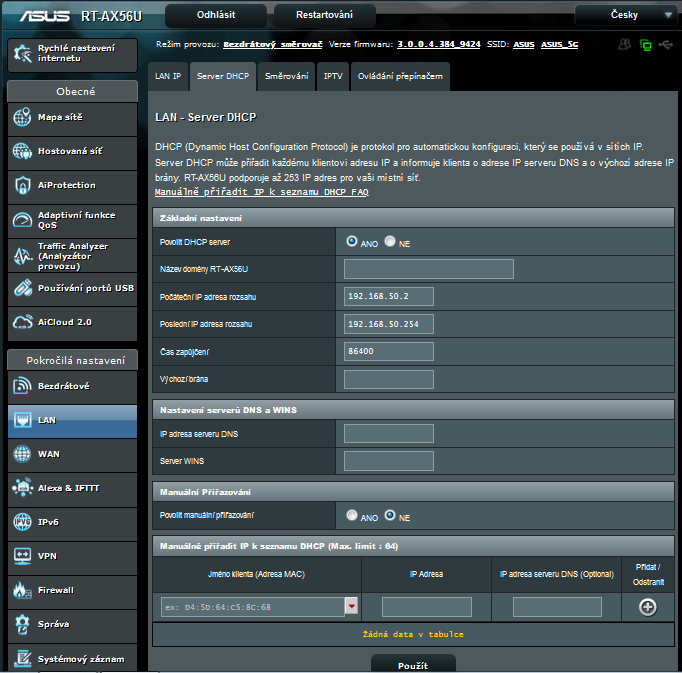This screenshot has width=682, height=673.
Task: Enable manual assignment with ANO radio
Action: [x=352, y=516]
